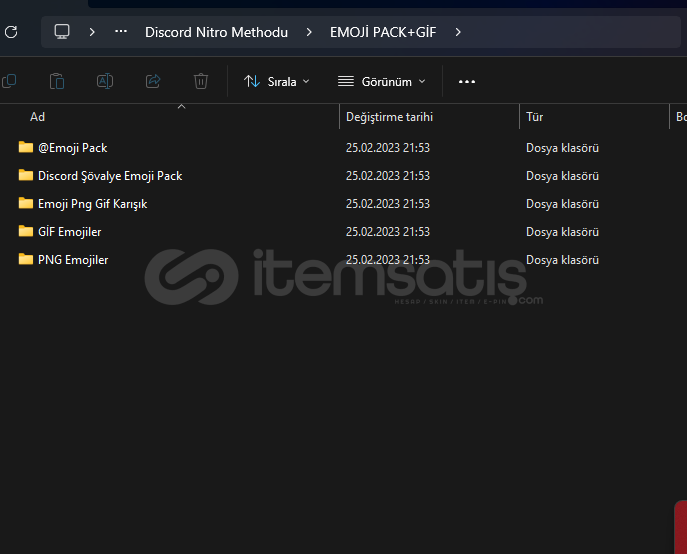Image resolution: width=687 pixels, height=554 pixels.
Task: Click the GİF Emojiler folder icon
Action: tap(26, 231)
